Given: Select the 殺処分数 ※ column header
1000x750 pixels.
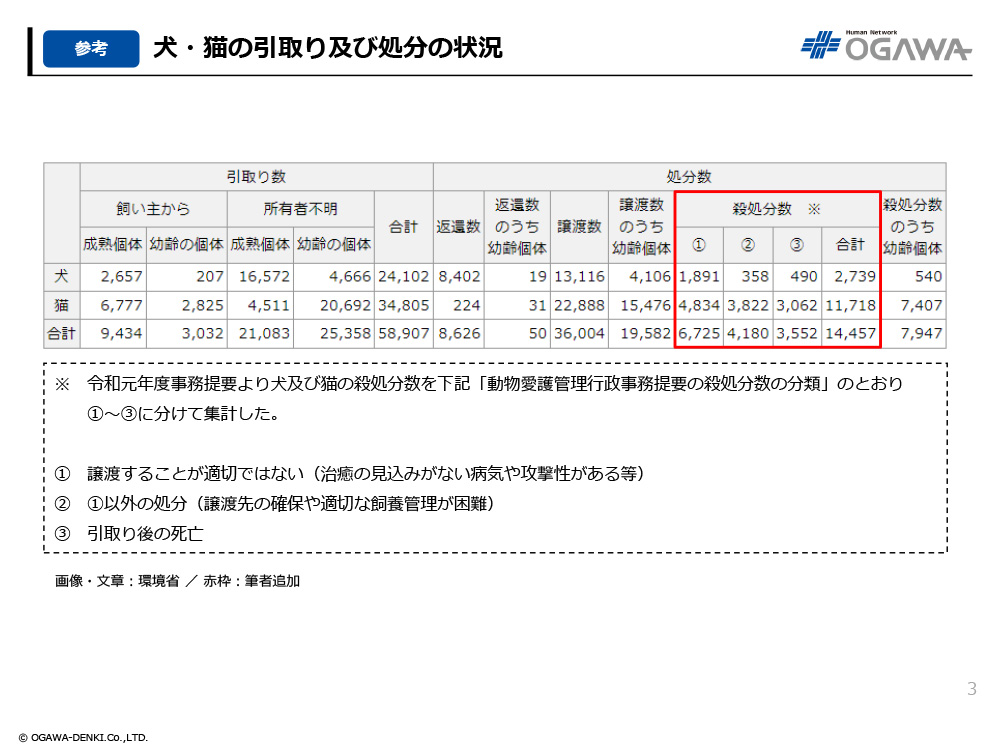Looking at the screenshot, I should (777, 209).
